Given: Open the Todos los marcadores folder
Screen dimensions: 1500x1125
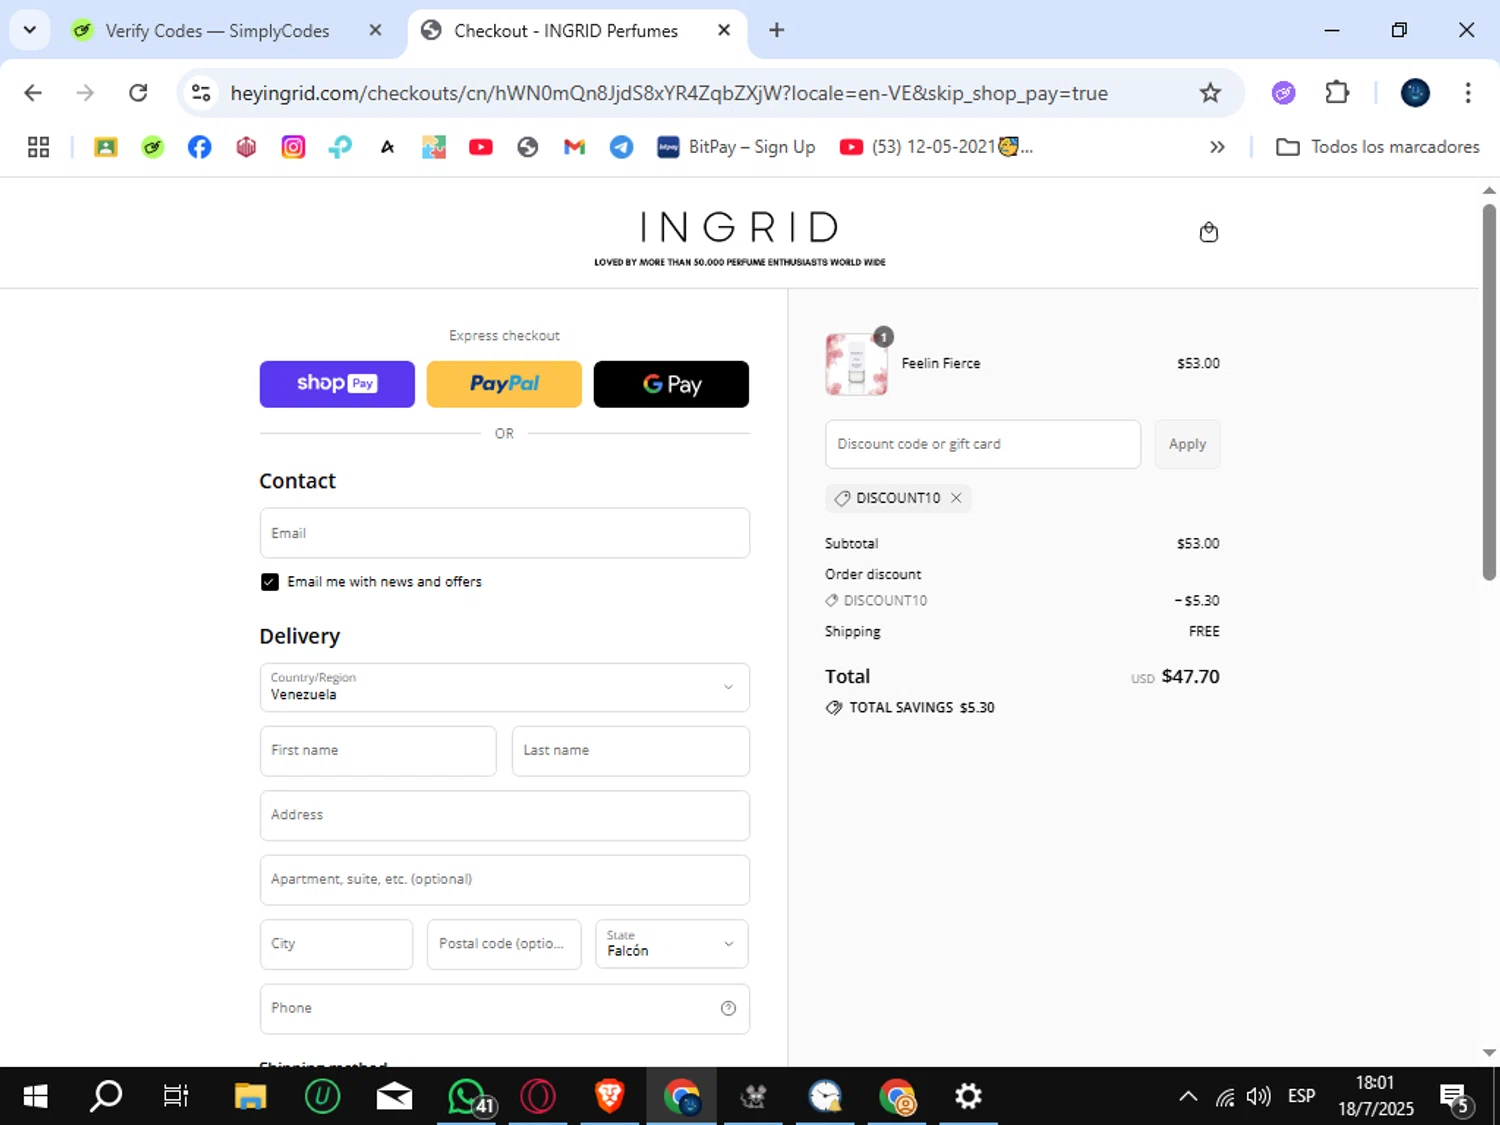Looking at the screenshot, I should pyautogui.click(x=1377, y=147).
